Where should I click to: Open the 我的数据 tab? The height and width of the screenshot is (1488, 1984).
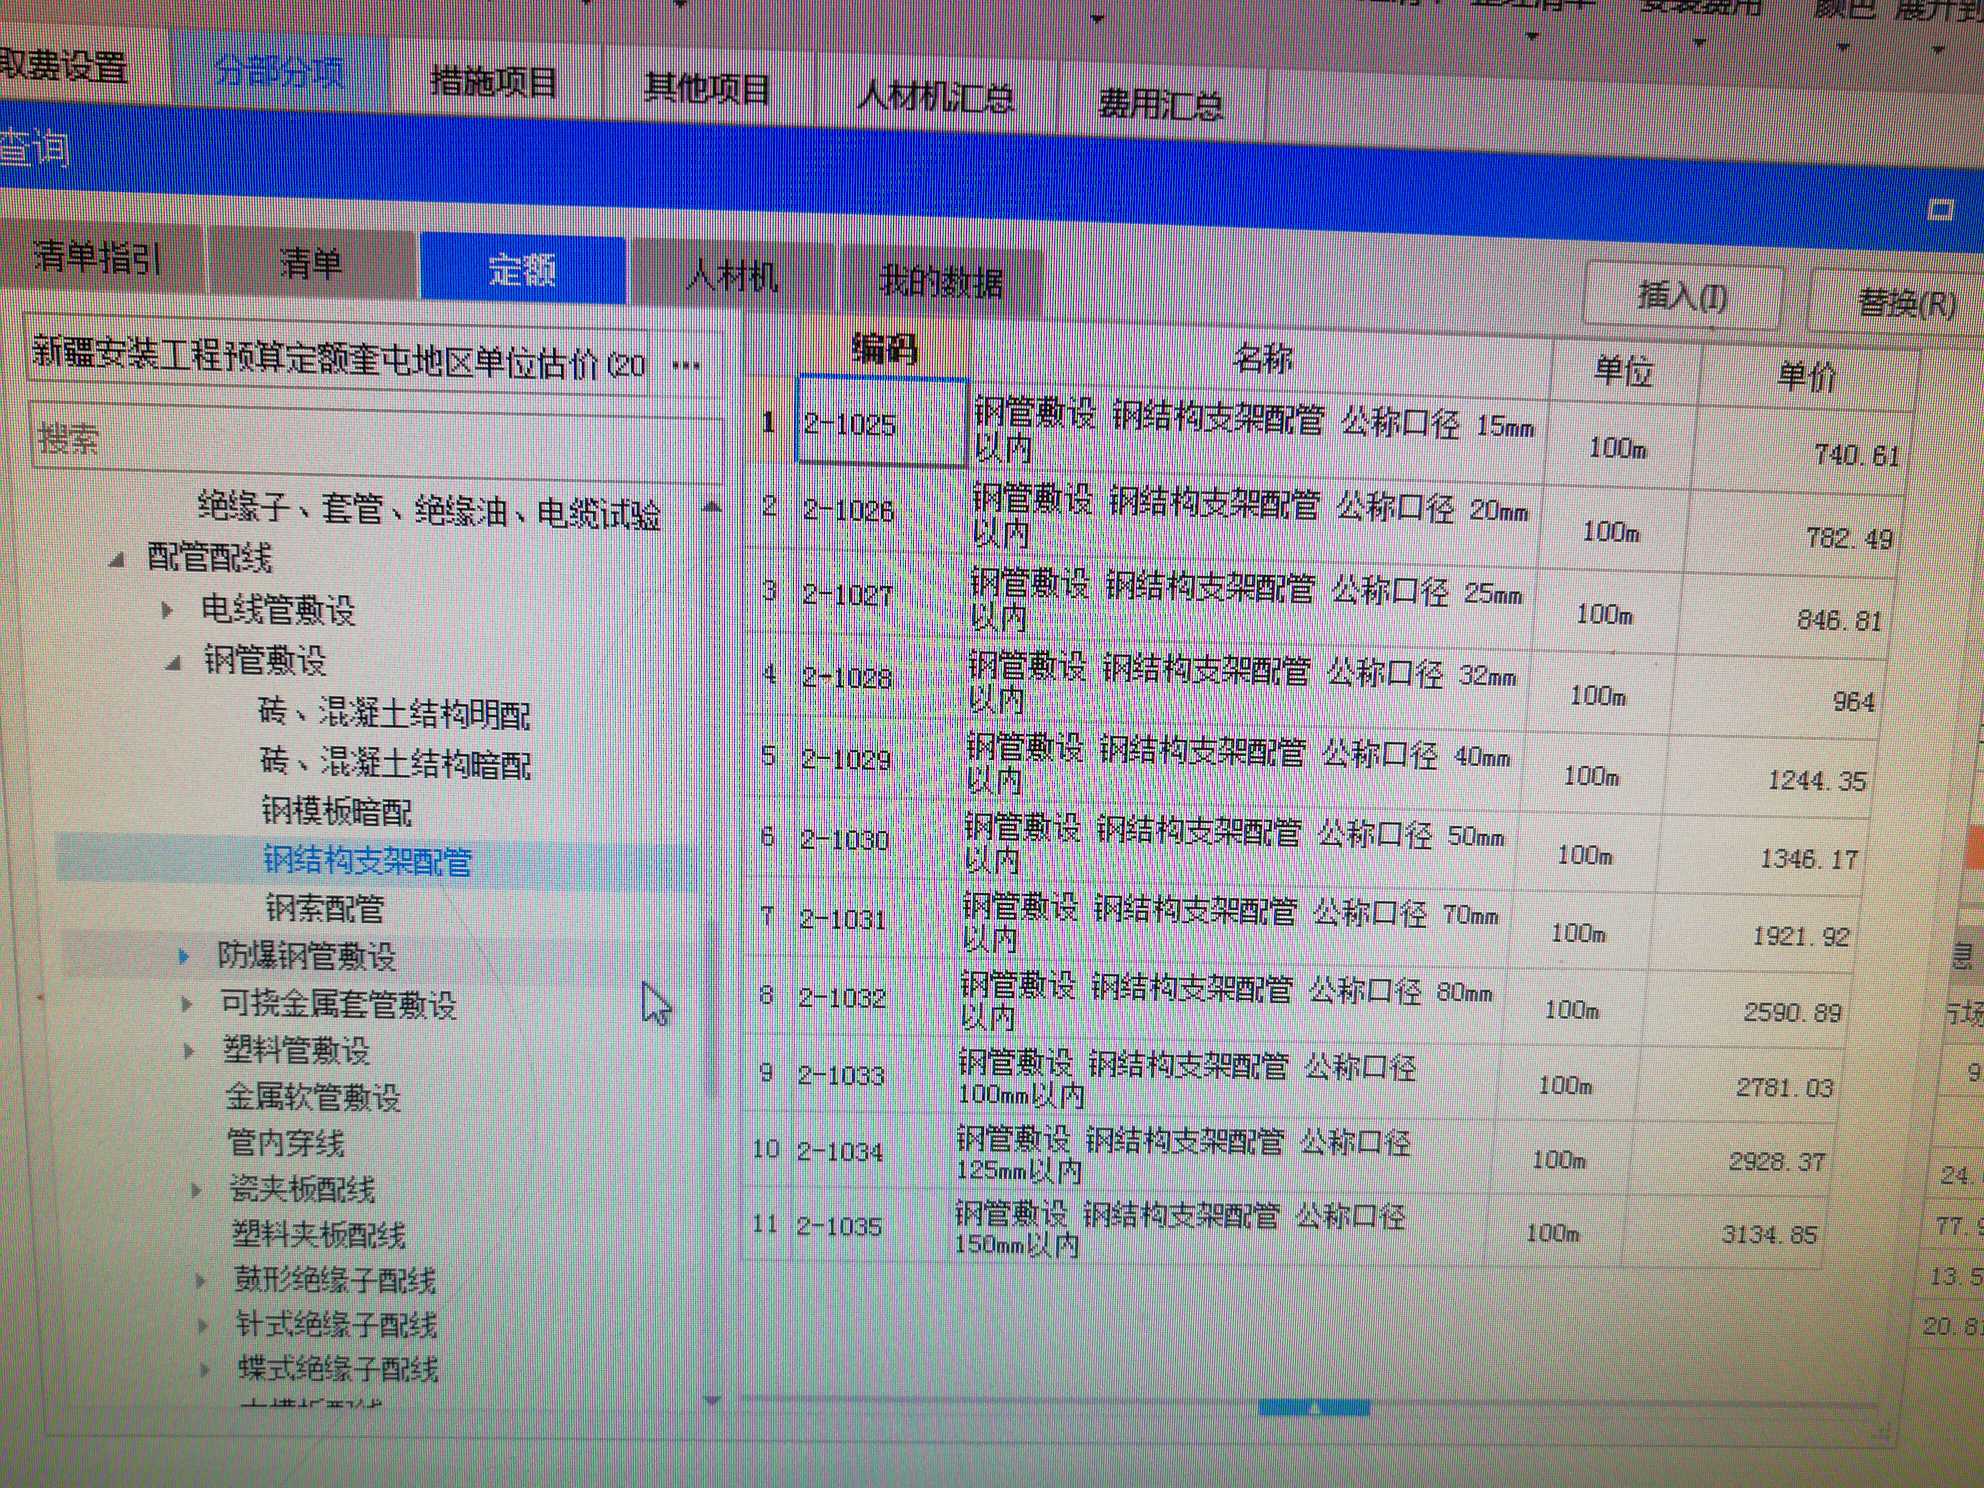pos(940,283)
